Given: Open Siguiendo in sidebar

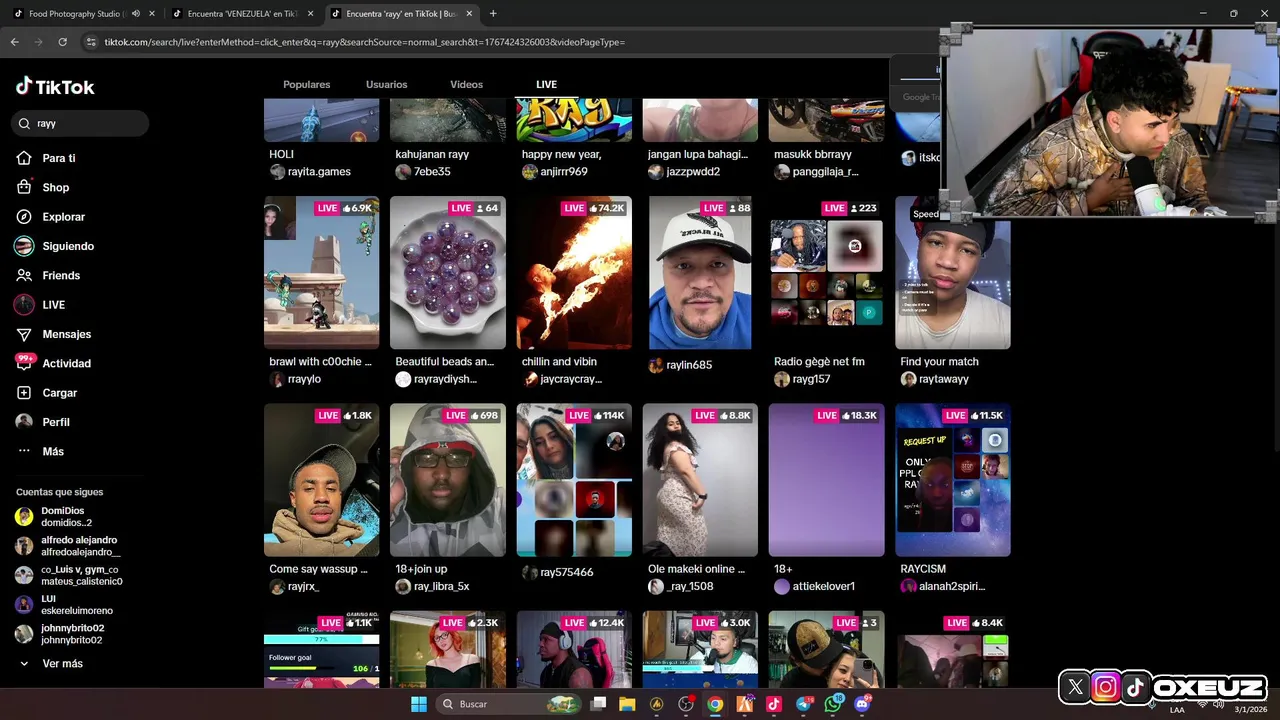Looking at the screenshot, I should [x=68, y=246].
